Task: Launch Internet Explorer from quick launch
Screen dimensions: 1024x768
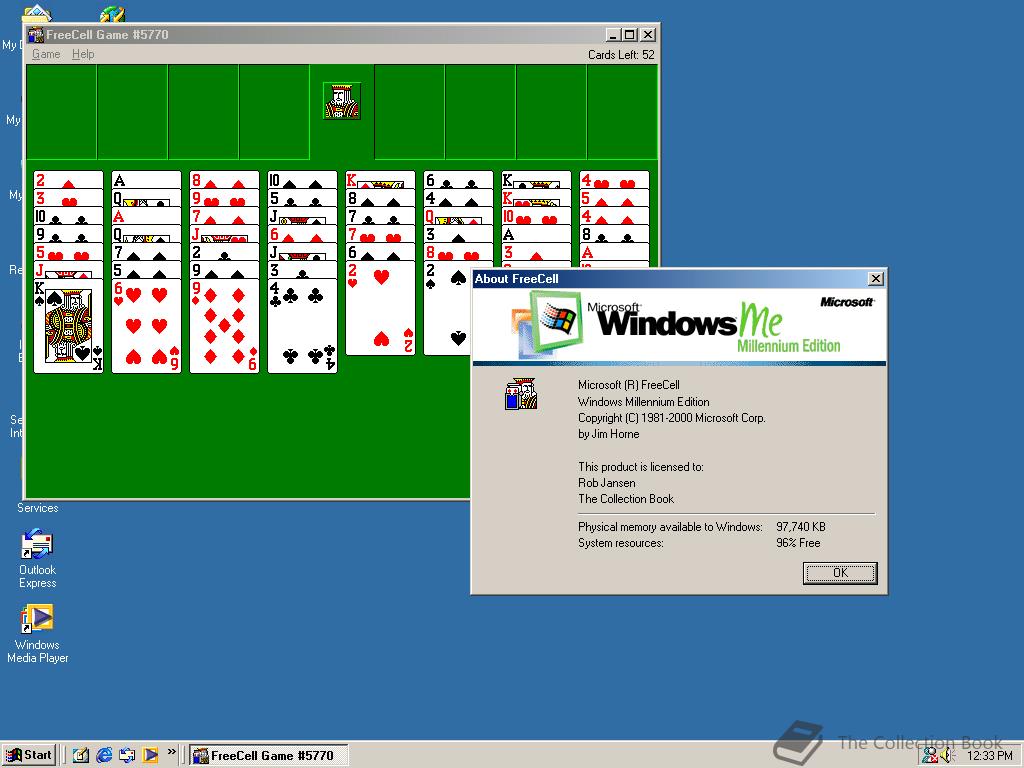Action: pyautogui.click(x=104, y=755)
